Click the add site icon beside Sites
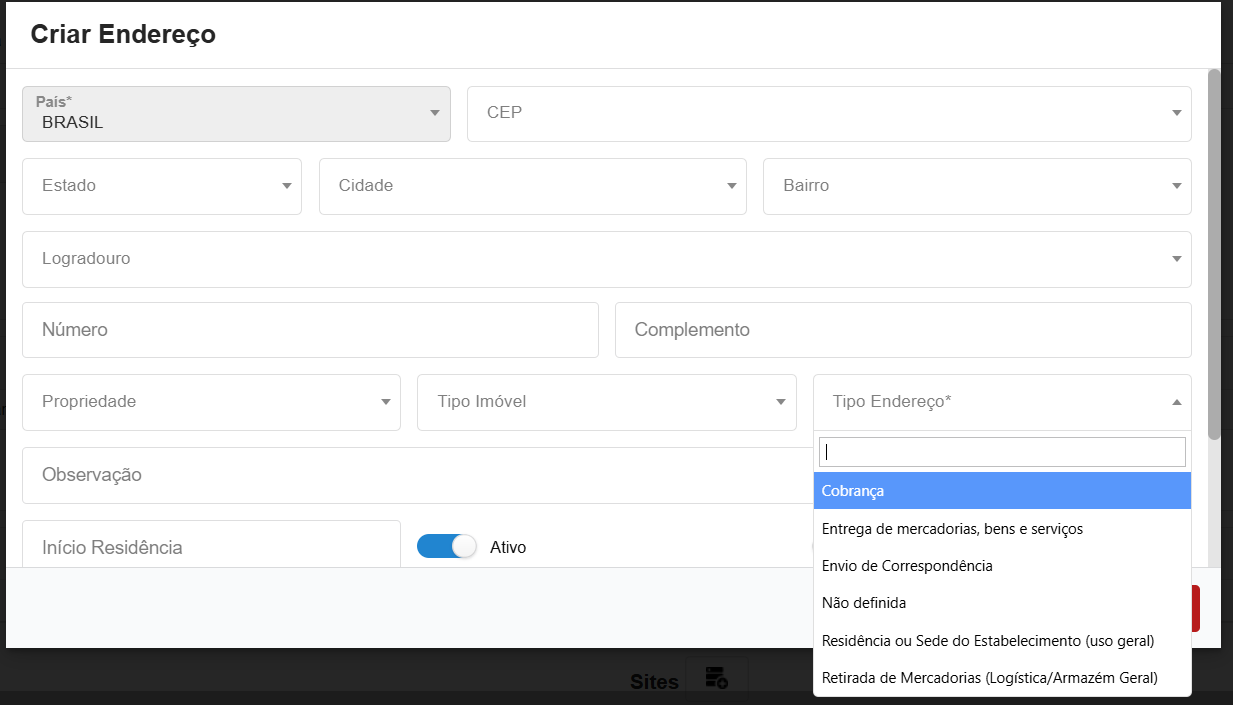The image size is (1233, 705). (x=716, y=678)
